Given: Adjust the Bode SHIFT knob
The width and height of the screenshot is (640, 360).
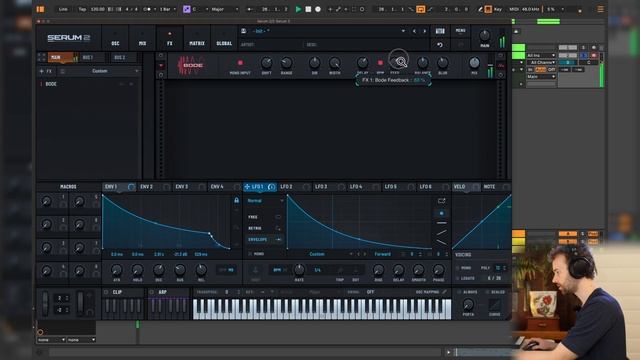Looking at the screenshot, I should (x=266, y=63).
